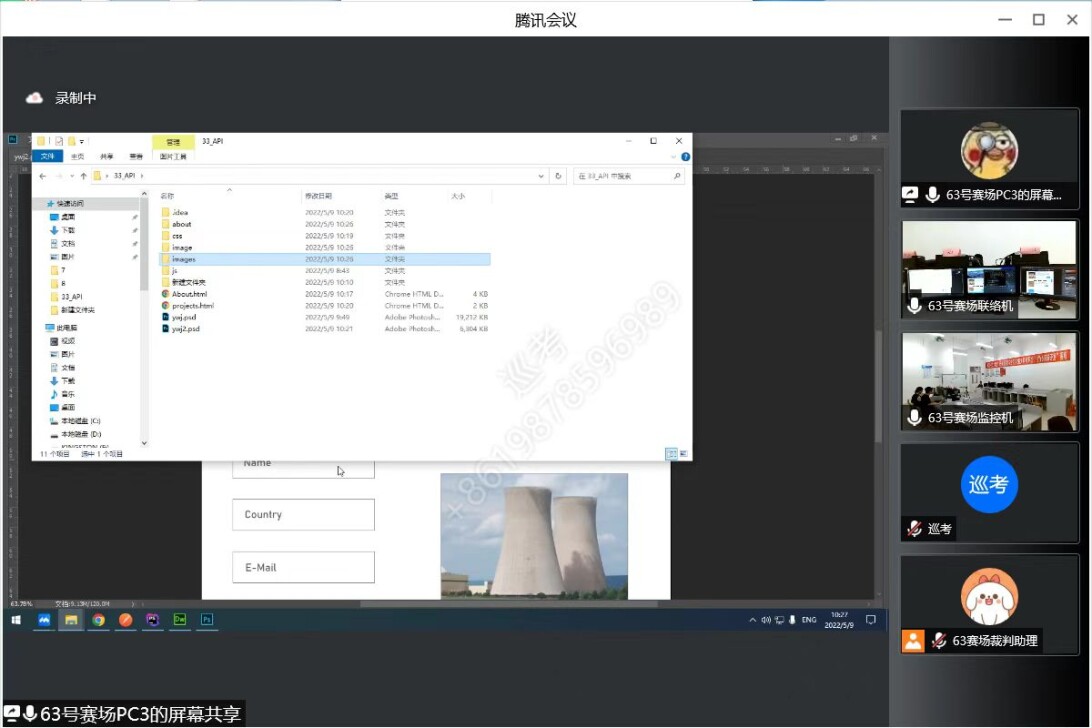Open 本地磁盘 (D:) in the navigation pane

[x=80, y=434]
